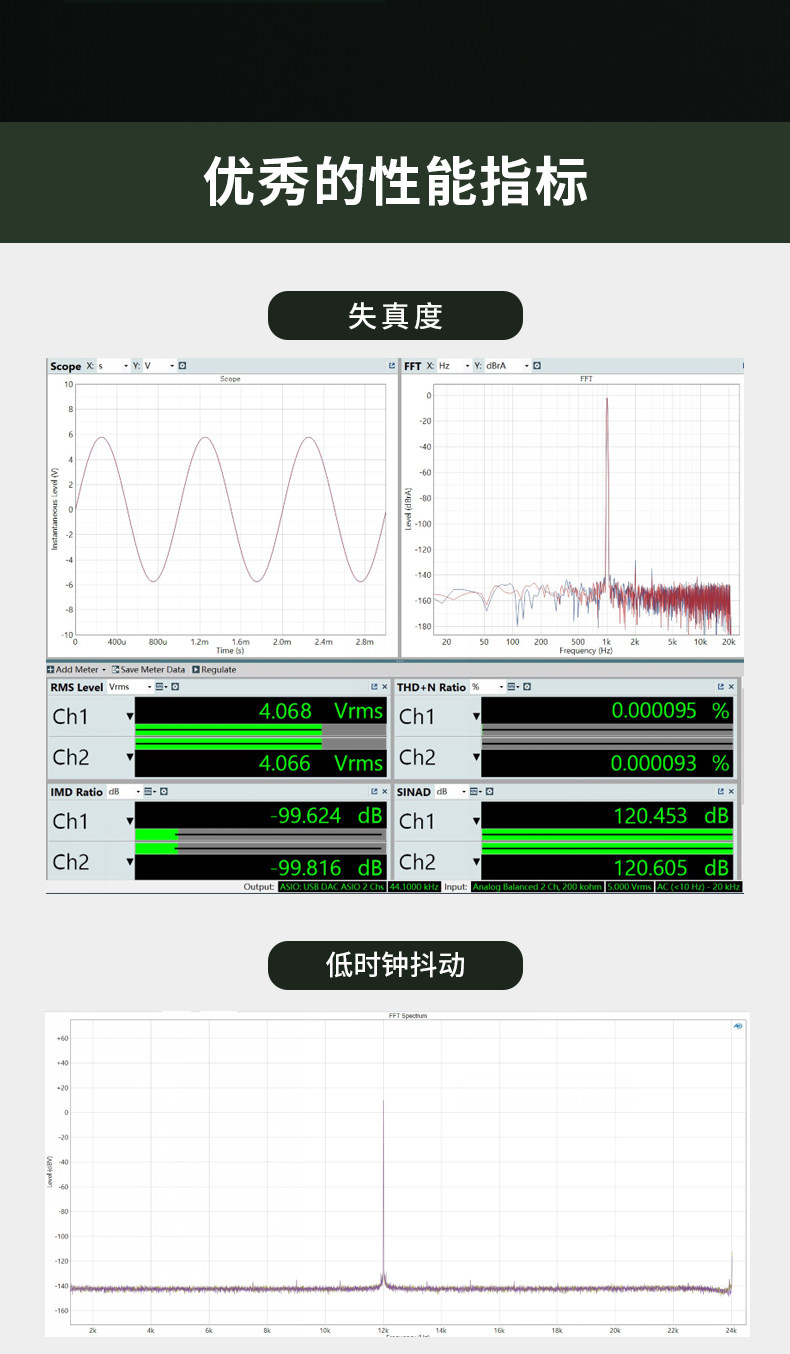Pop out the IMD Ratio meter
Viewport: 790px width, 1354px height.
click(374, 792)
